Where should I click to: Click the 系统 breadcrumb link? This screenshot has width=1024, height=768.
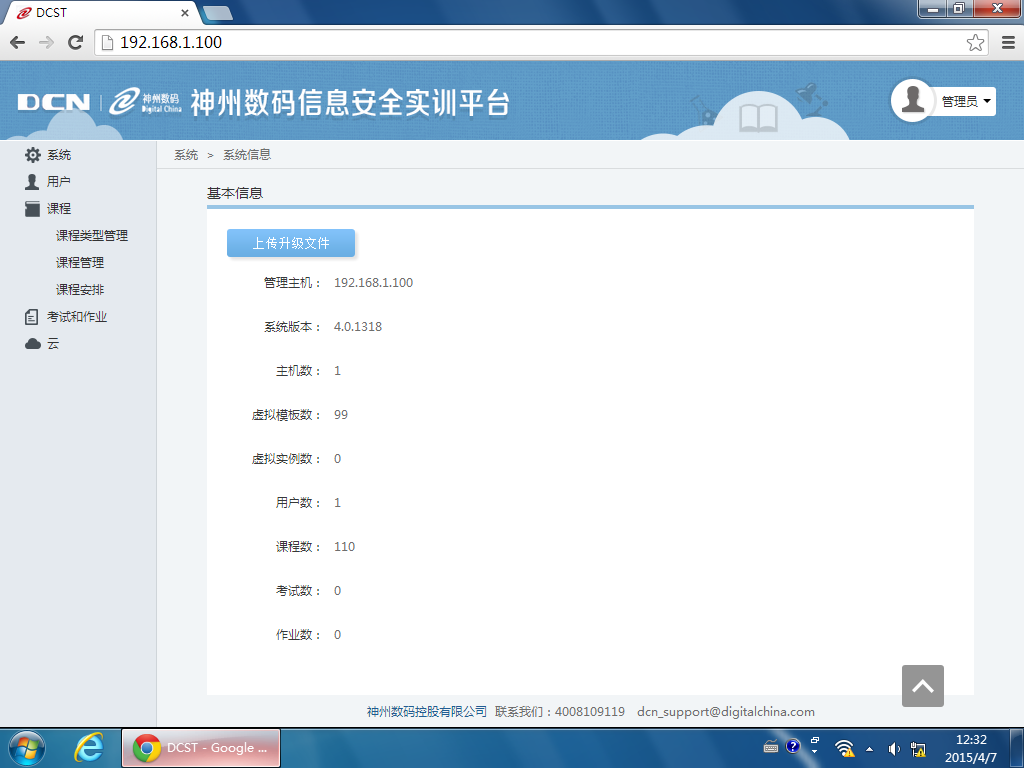(186, 155)
